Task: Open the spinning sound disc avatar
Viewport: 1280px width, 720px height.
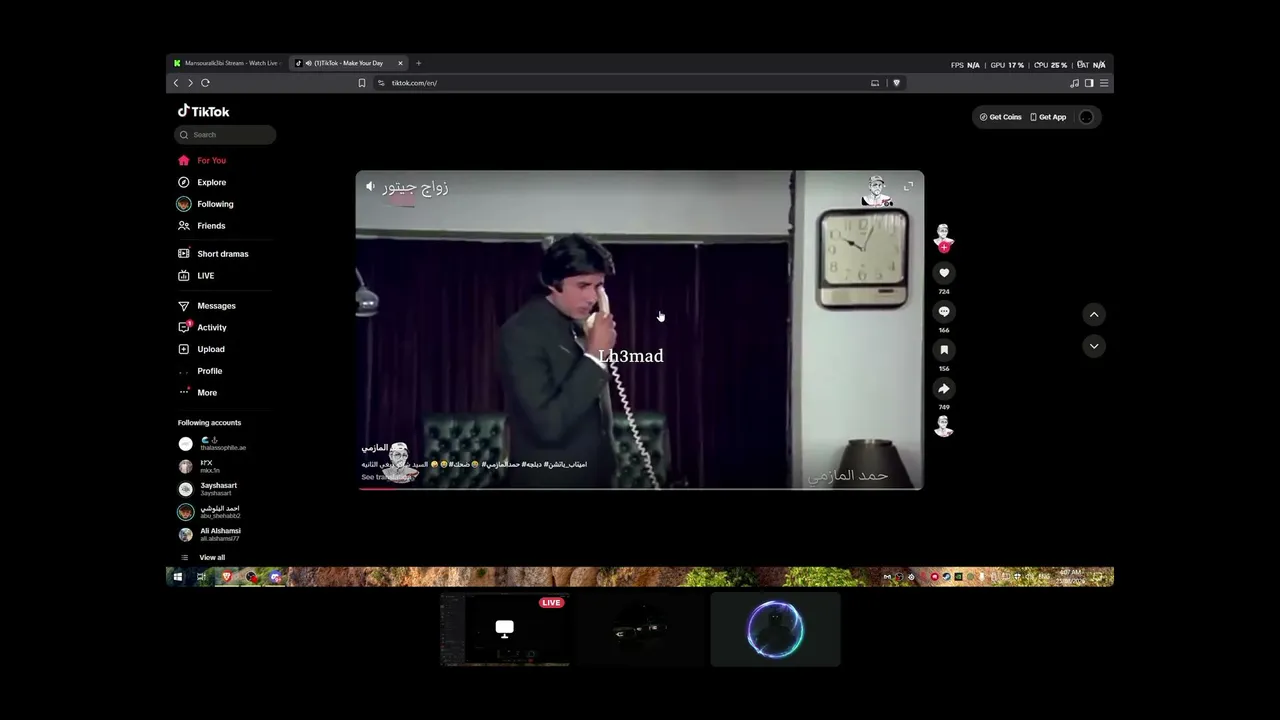Action: 944,427
